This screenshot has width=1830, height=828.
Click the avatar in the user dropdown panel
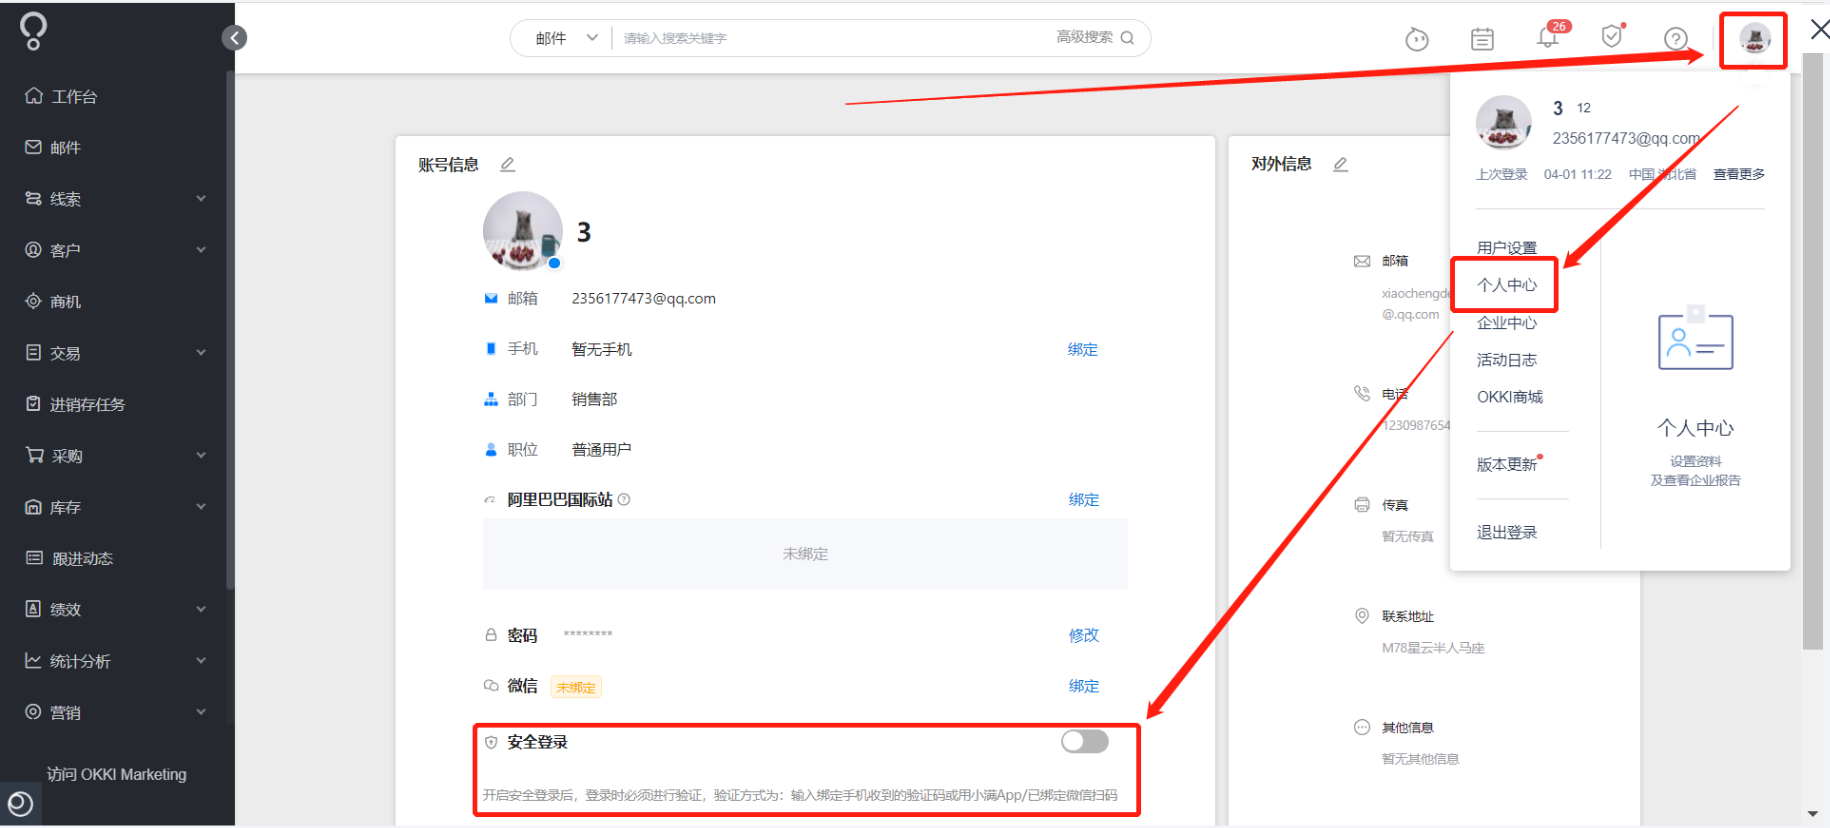point(1504,123)
